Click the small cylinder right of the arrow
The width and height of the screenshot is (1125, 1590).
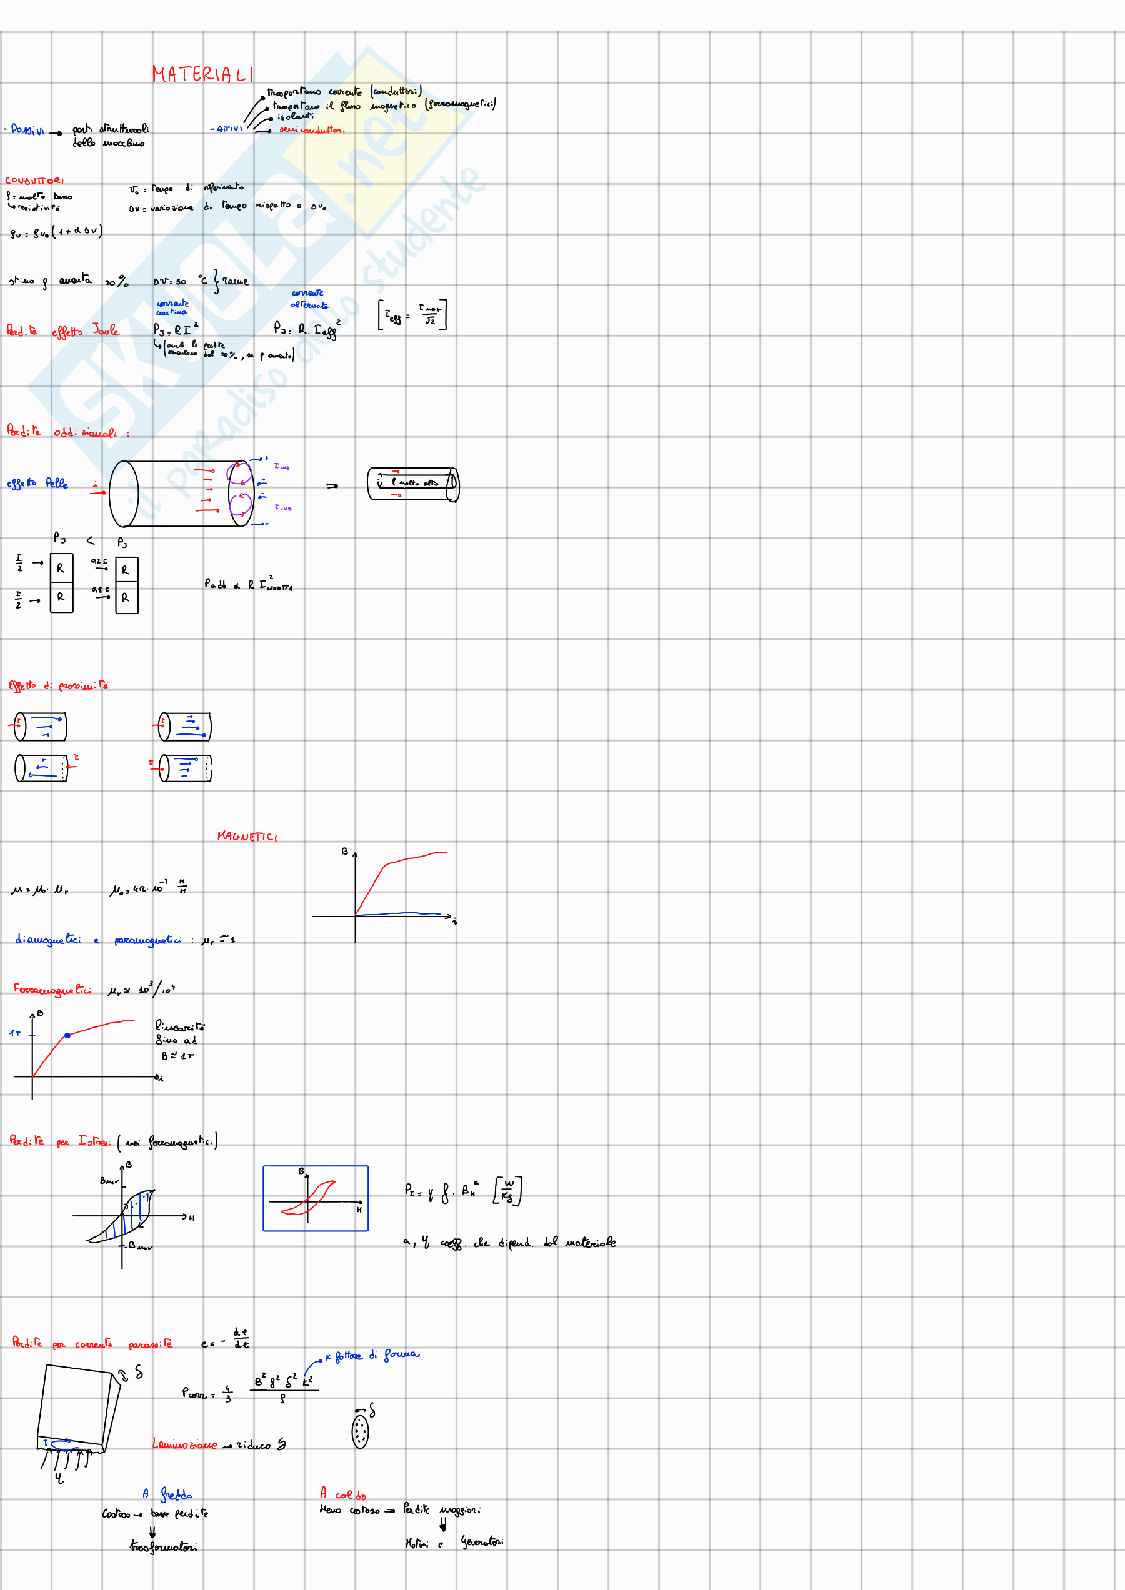[x=413, y=484]
